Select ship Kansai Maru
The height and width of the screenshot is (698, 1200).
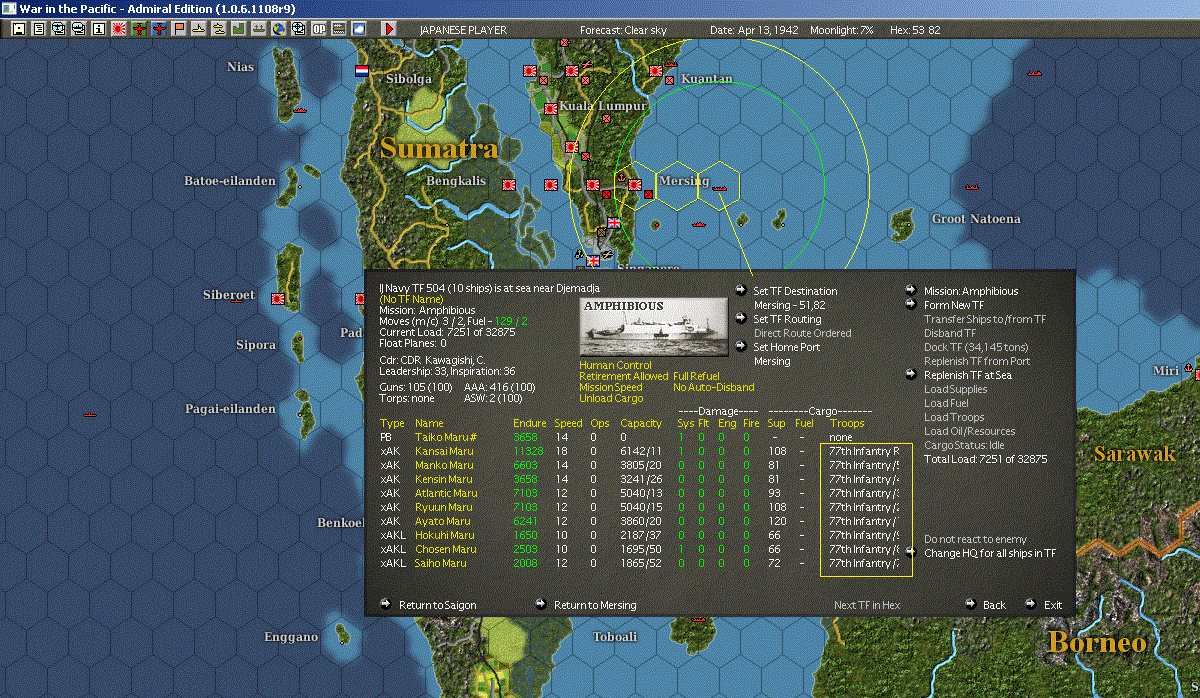pos(442,451)
